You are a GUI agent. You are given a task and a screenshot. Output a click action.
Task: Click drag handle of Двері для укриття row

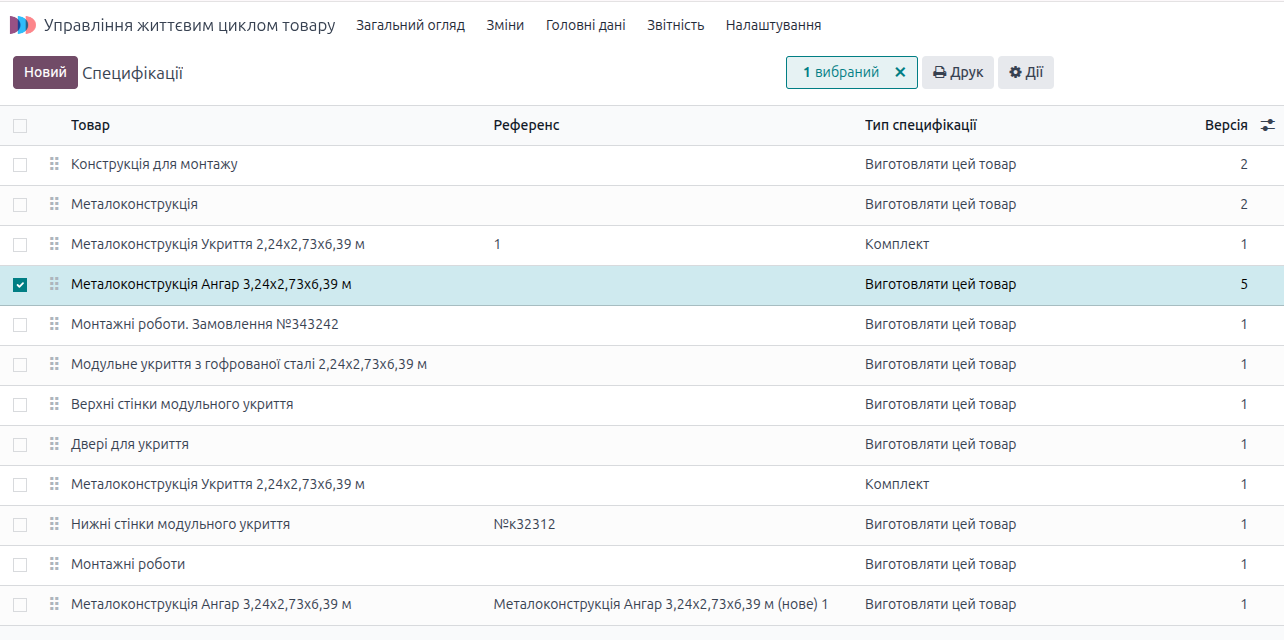click(54, 444)
